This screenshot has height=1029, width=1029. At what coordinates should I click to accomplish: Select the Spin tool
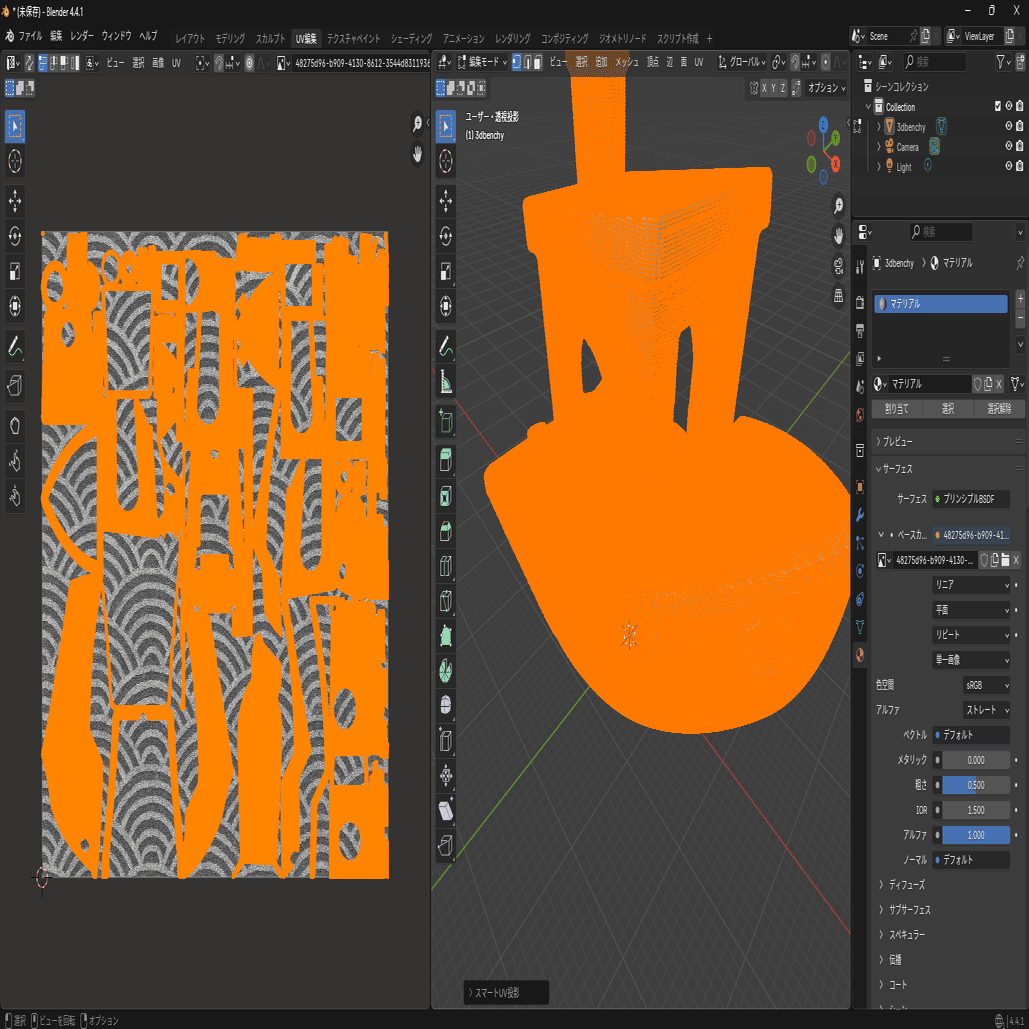click(446, 670)
